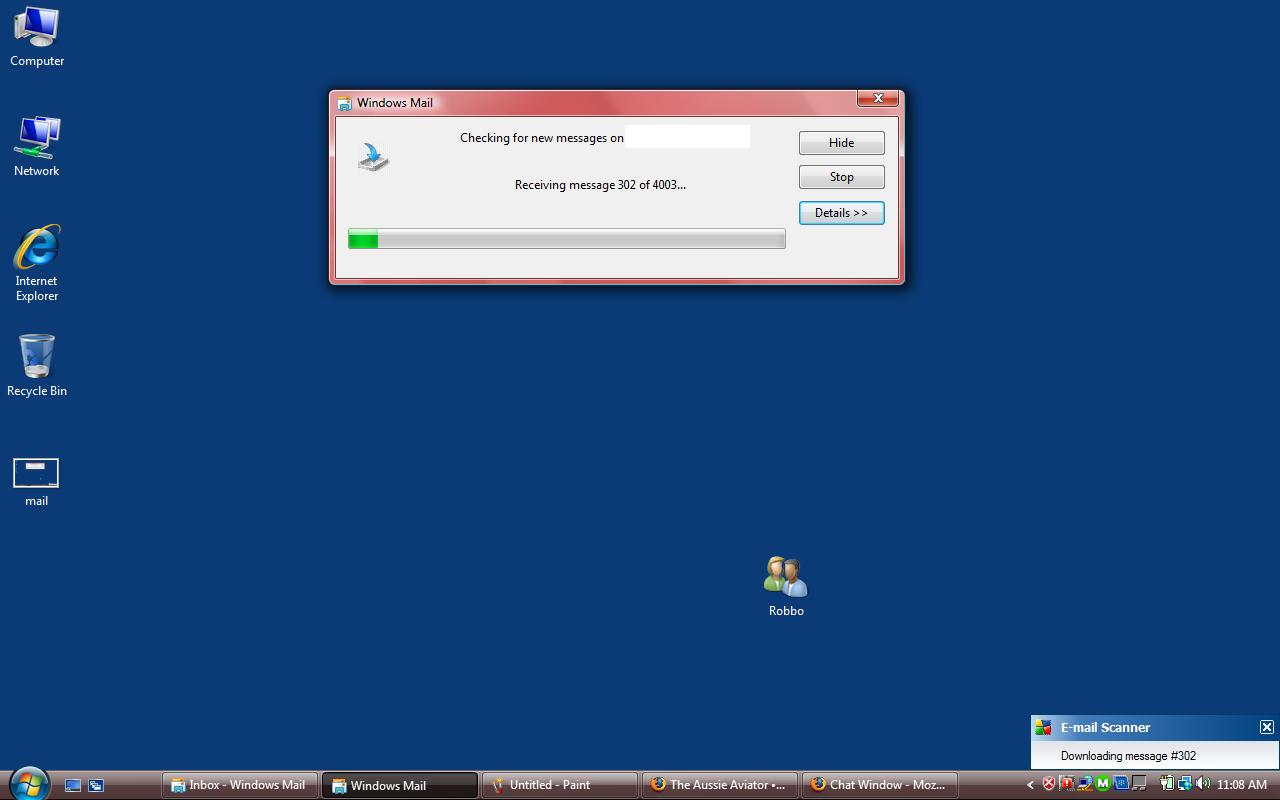Click the download animation icon in dialog

373,156
